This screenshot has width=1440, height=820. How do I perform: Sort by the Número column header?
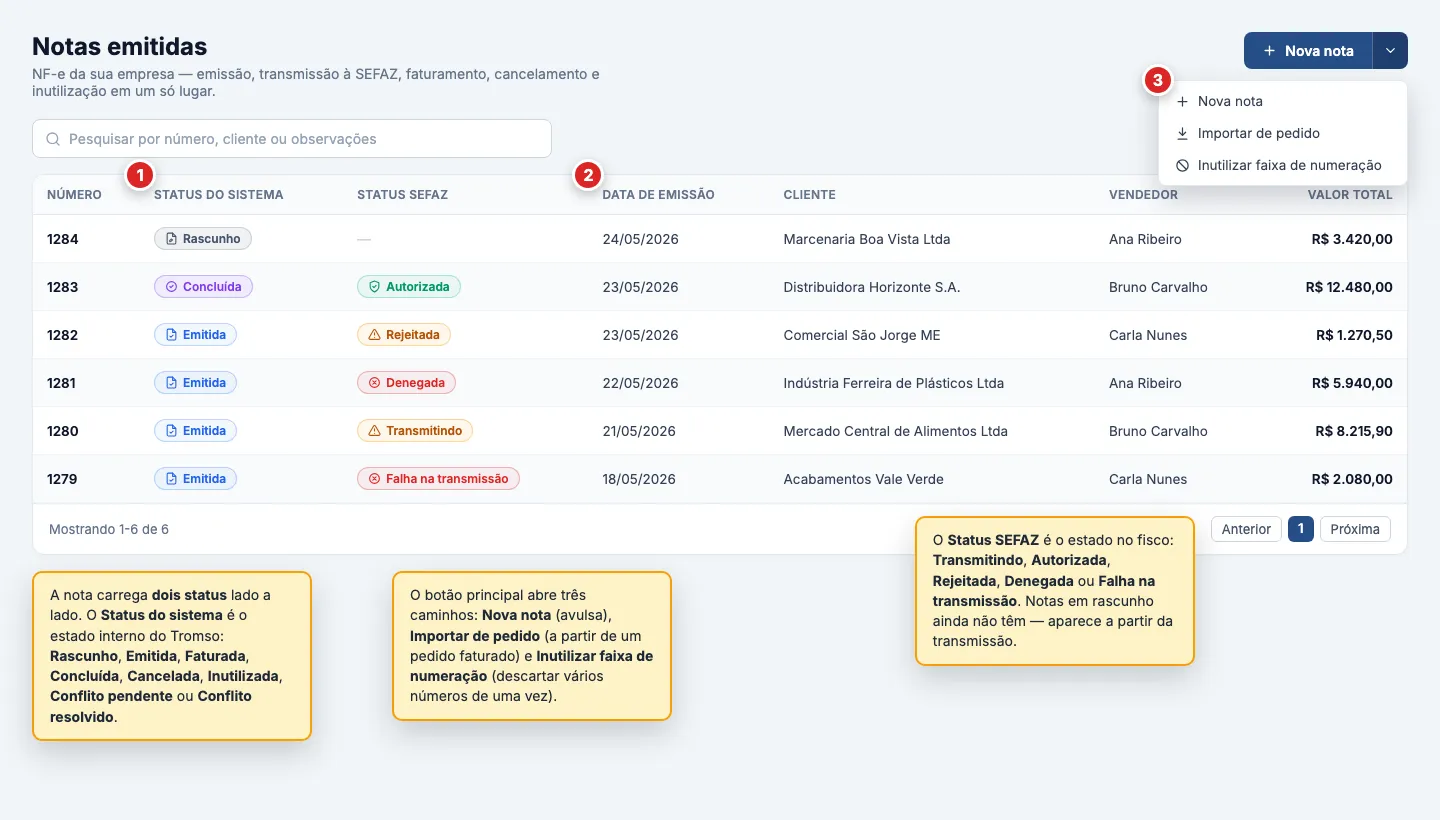pyautogui.click(x=74, y=195)
